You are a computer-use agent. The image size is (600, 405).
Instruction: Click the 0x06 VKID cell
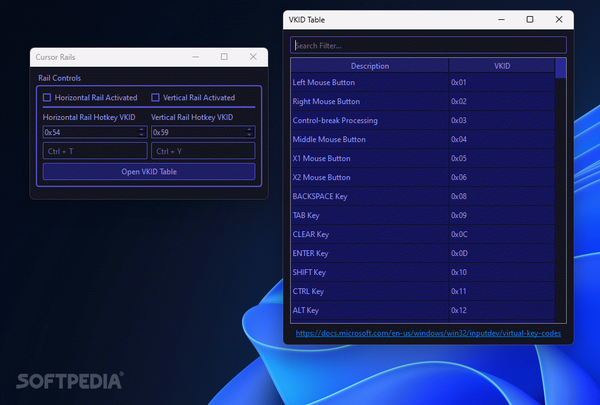point(502,177)
